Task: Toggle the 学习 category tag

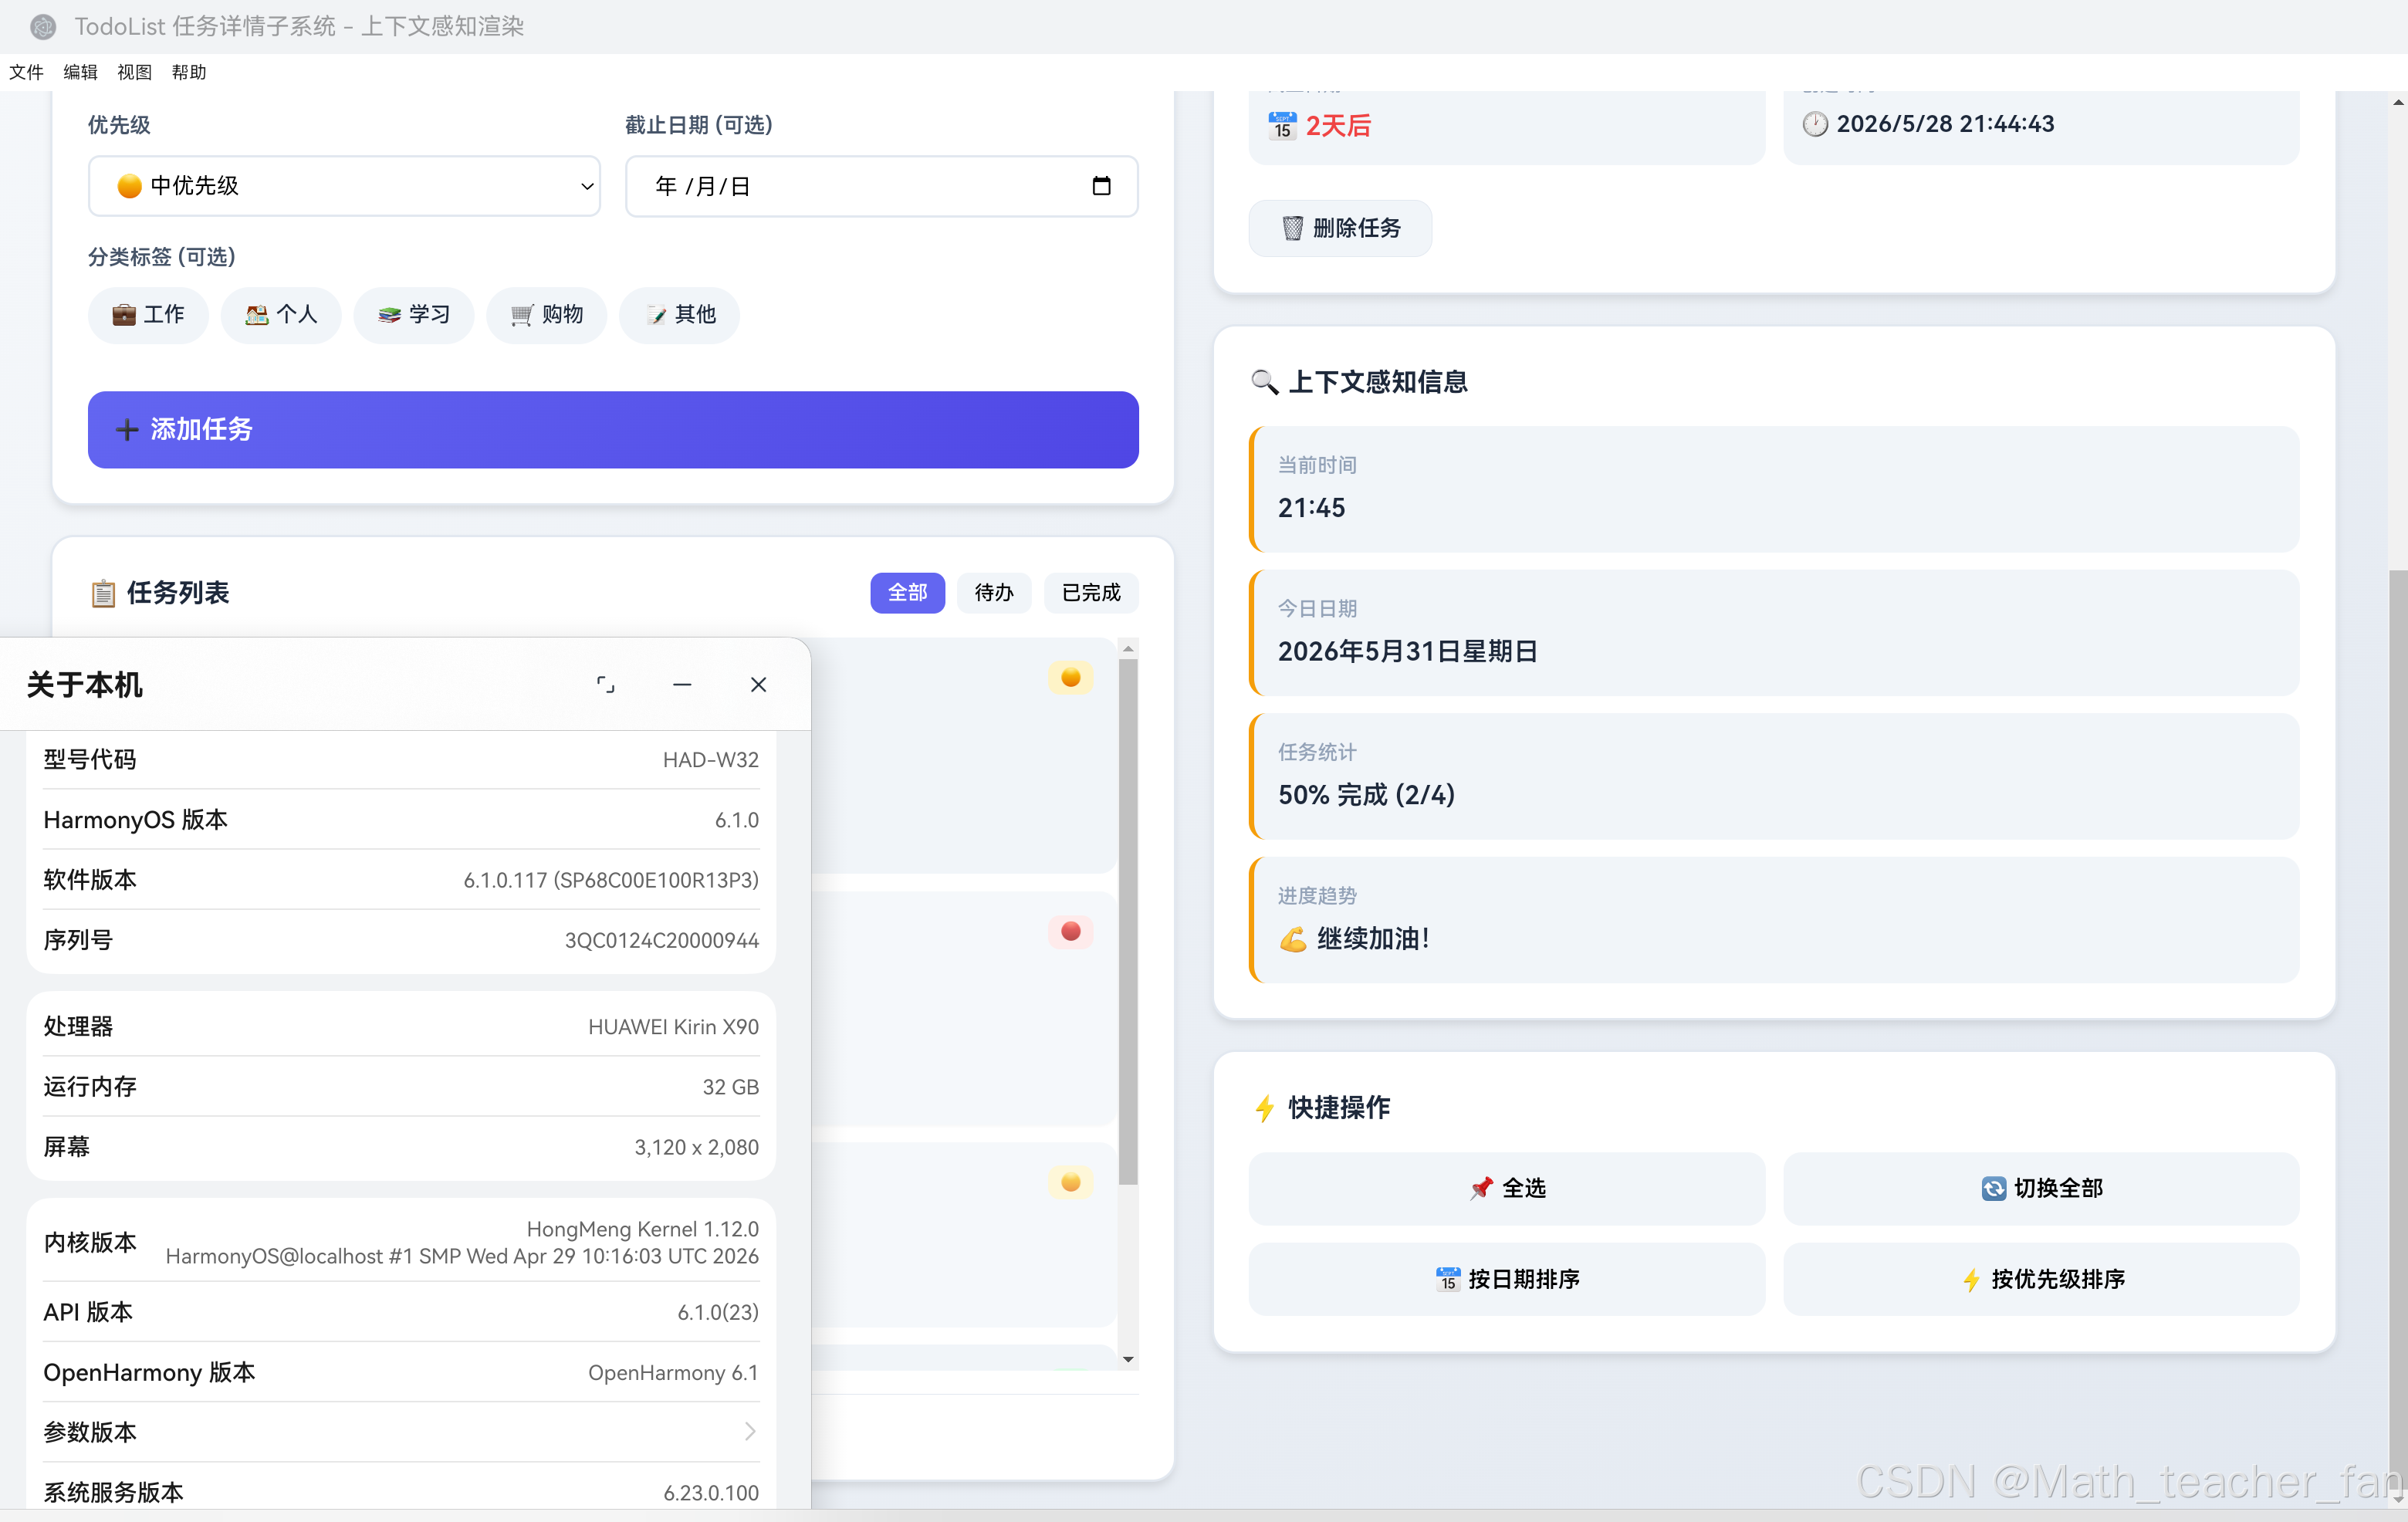Action: (x=414, y=315)
